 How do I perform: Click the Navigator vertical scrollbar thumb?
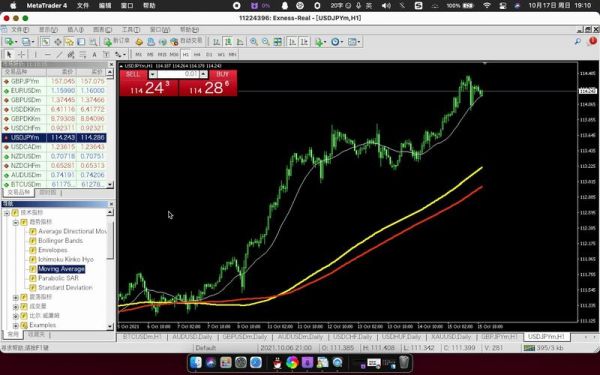click(110, 240)
